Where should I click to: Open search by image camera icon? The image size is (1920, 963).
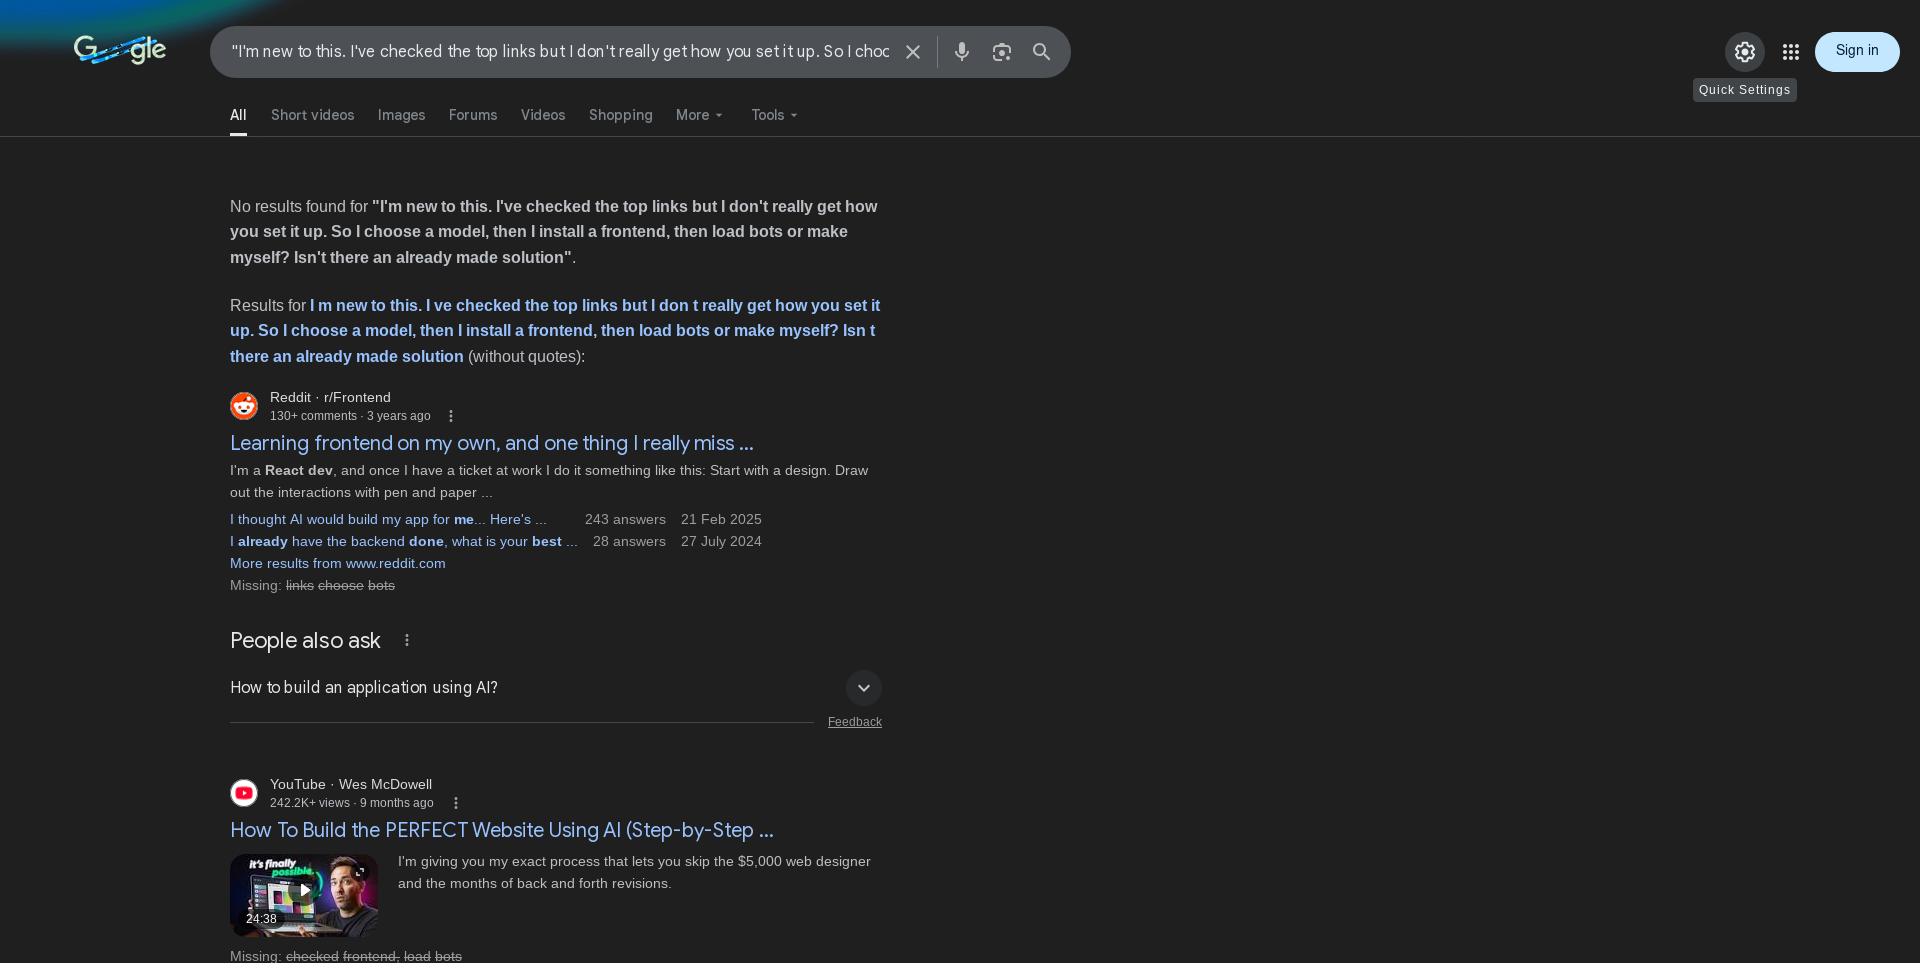click(1002, 52)
